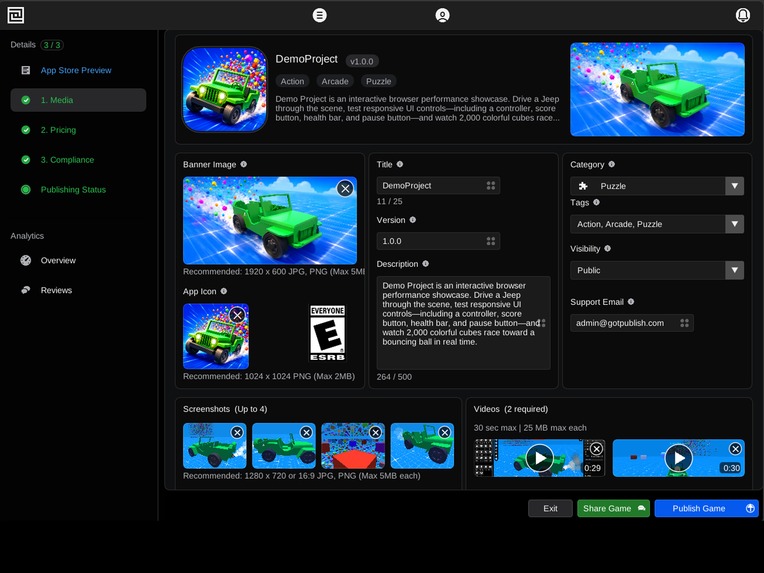Click the Banner Image preview thumbnail

click(x=270, y=220)
